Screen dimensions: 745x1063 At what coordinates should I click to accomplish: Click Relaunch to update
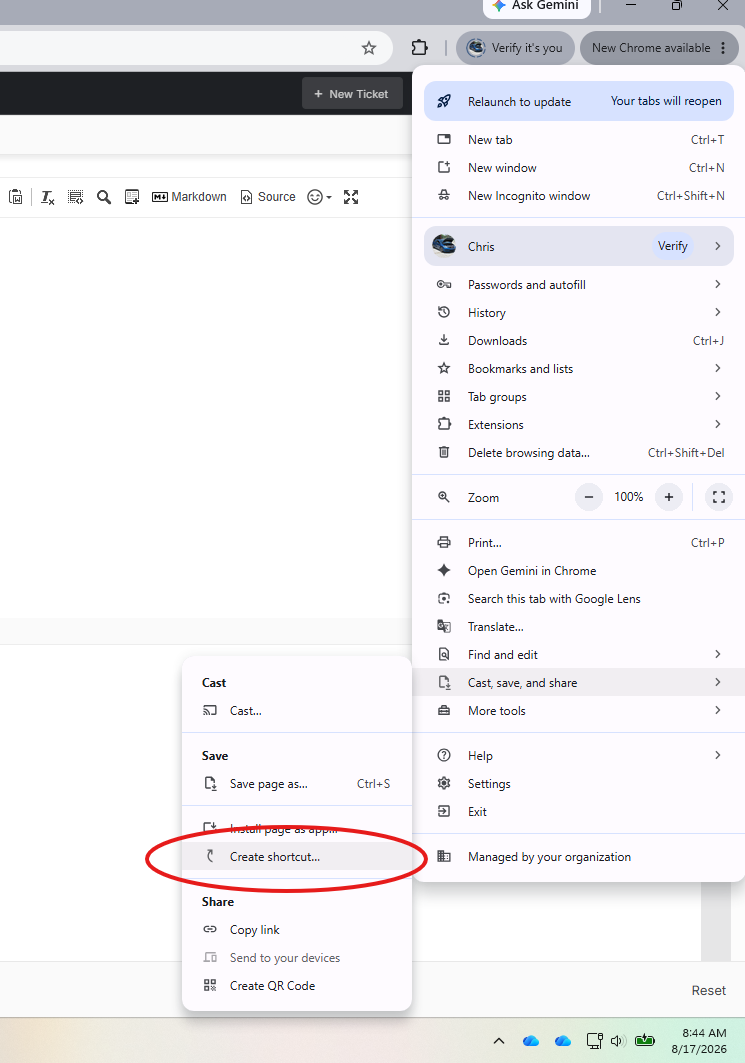tap(579, 102)
